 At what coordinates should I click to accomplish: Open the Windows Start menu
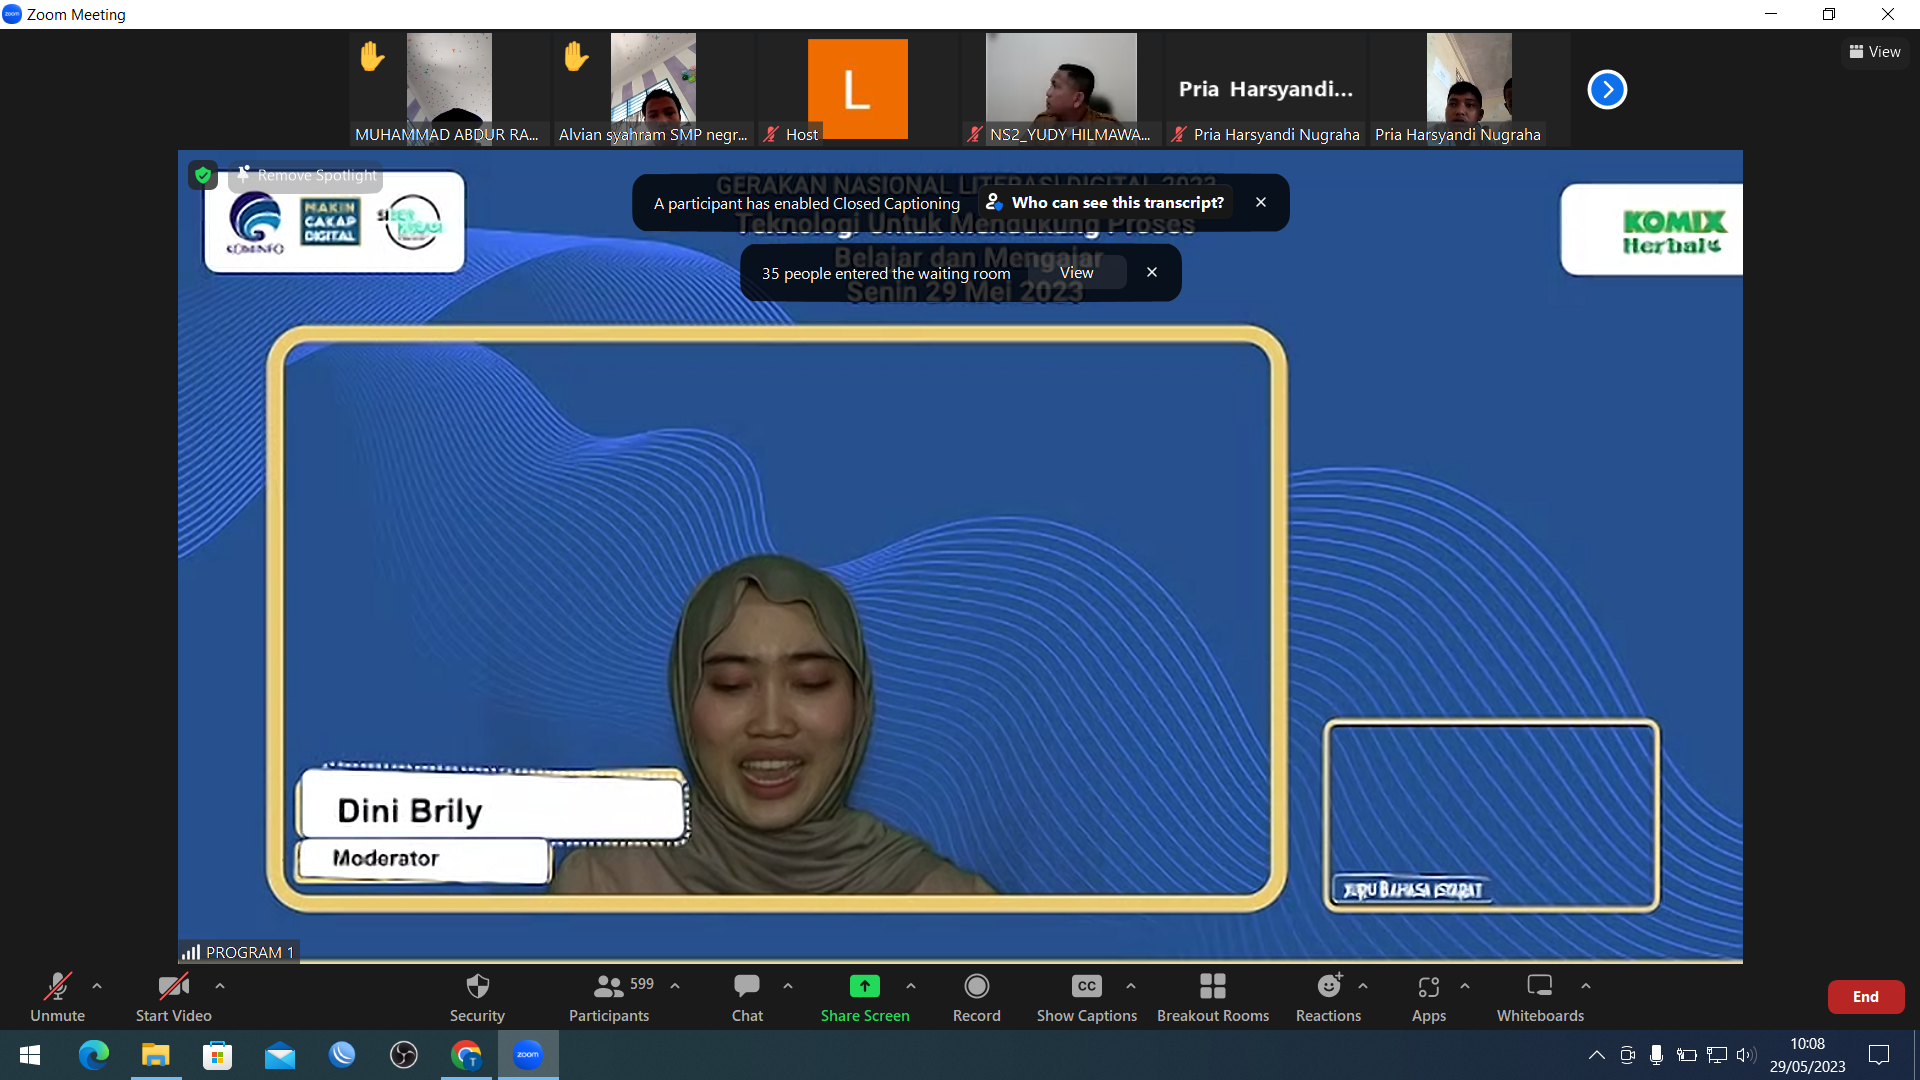click(30, 1055)
